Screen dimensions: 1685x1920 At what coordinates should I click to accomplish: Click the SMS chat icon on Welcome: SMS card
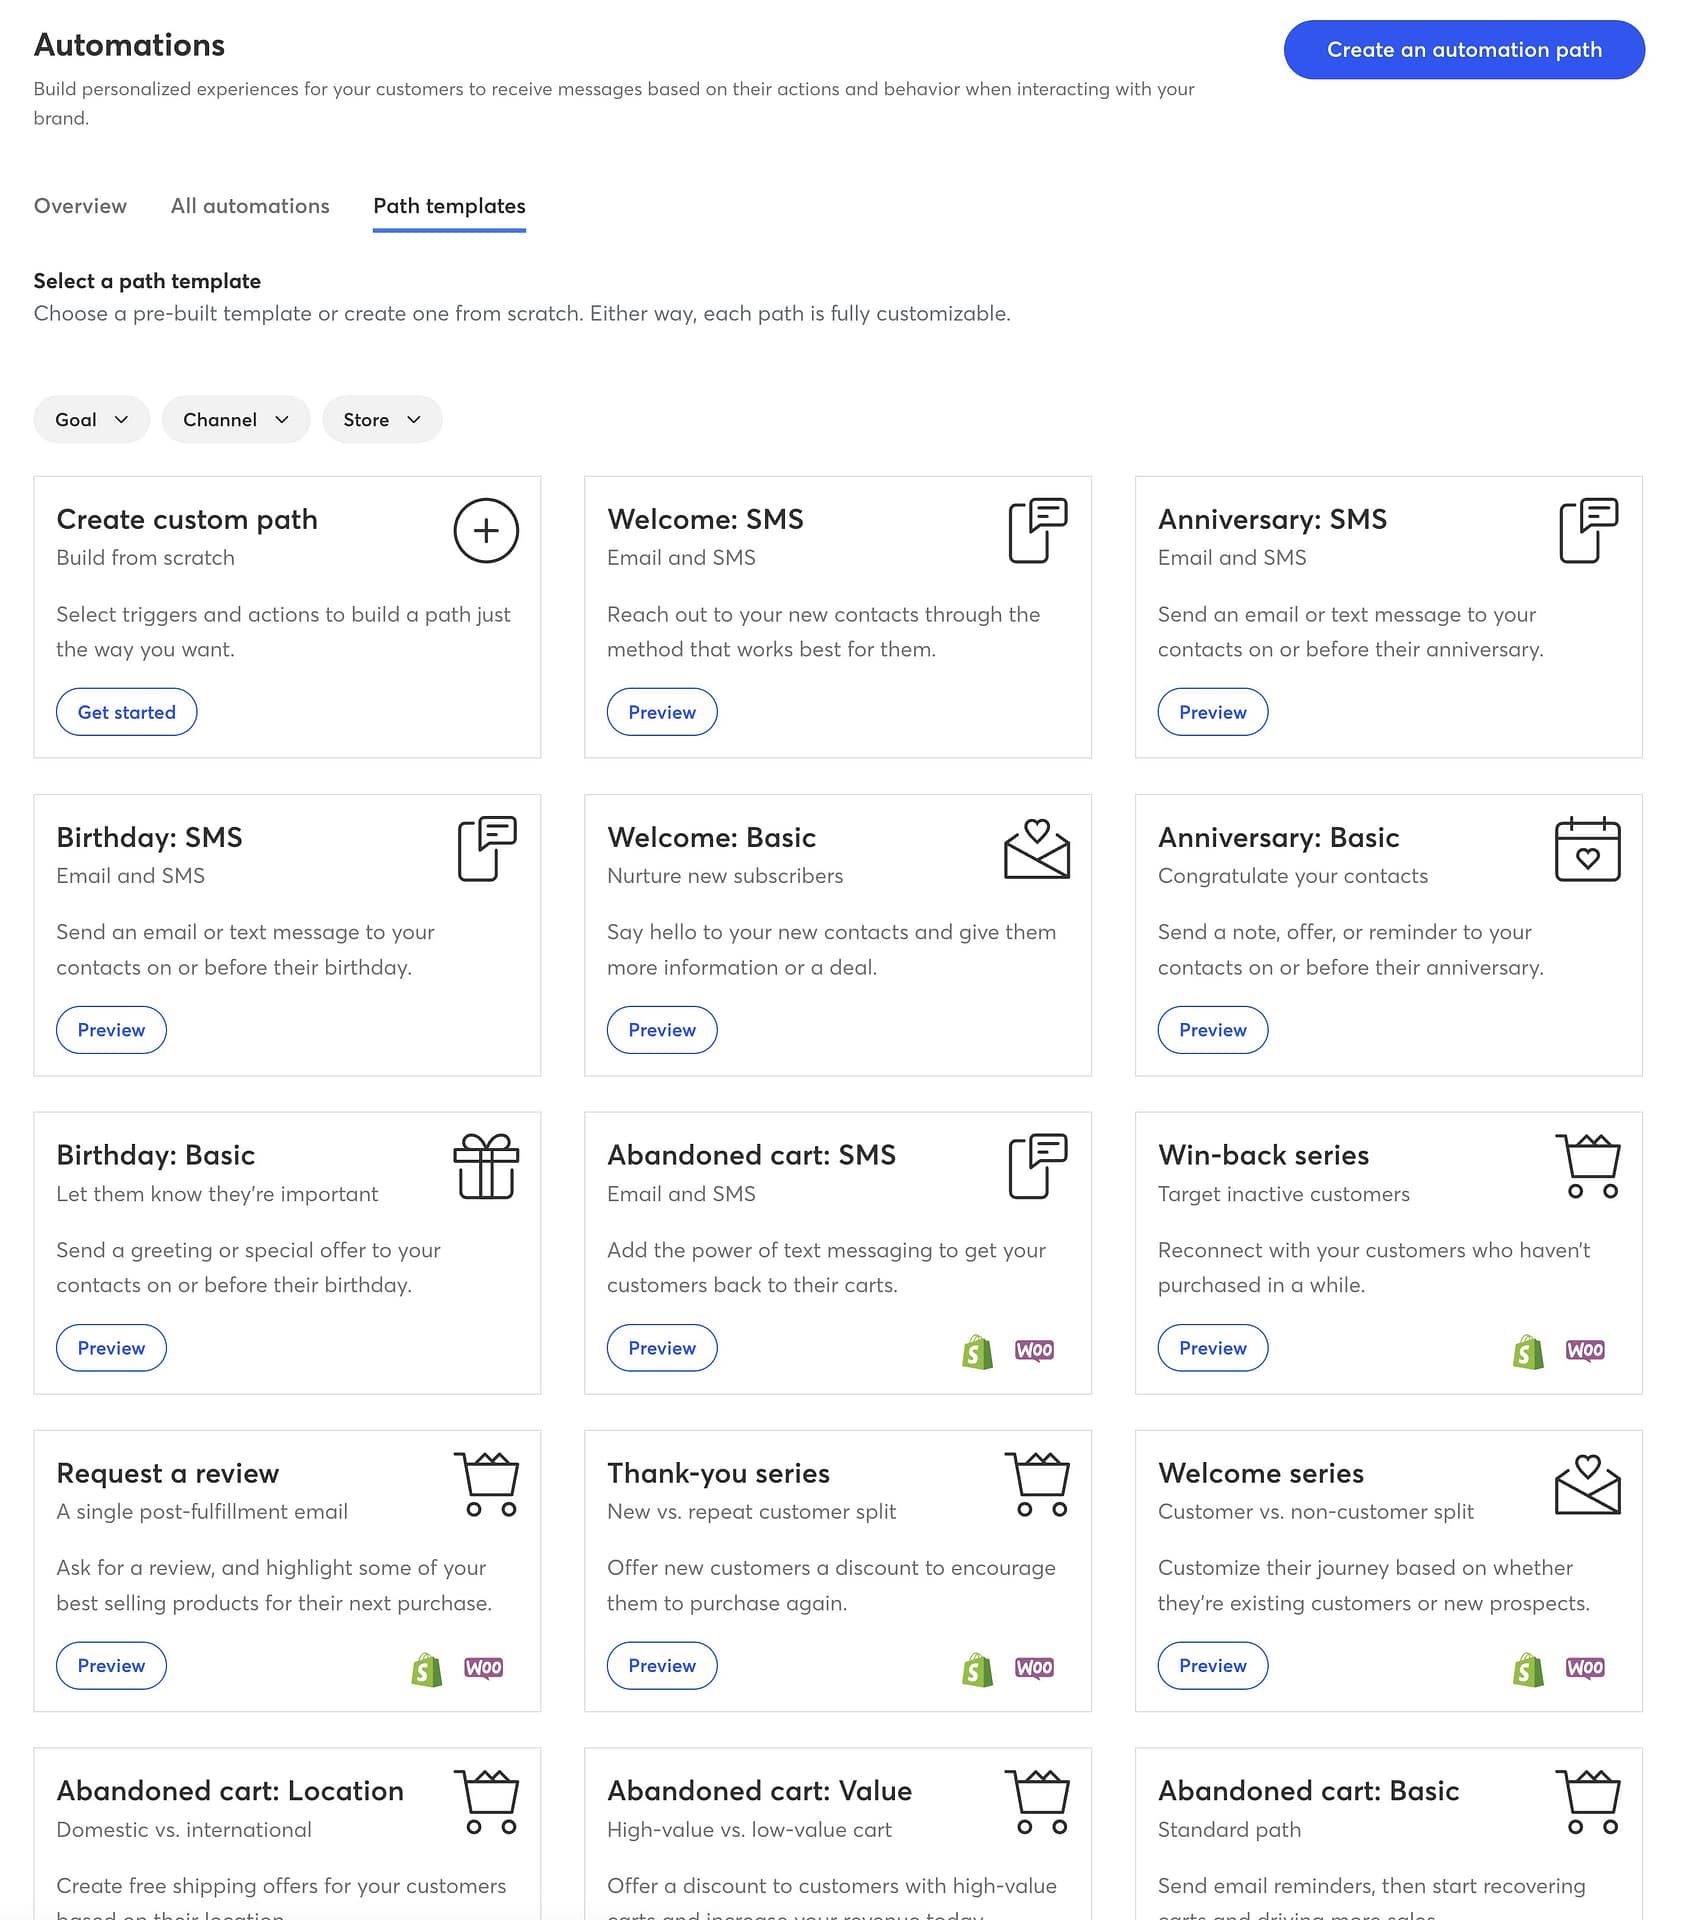point(1038,533)
